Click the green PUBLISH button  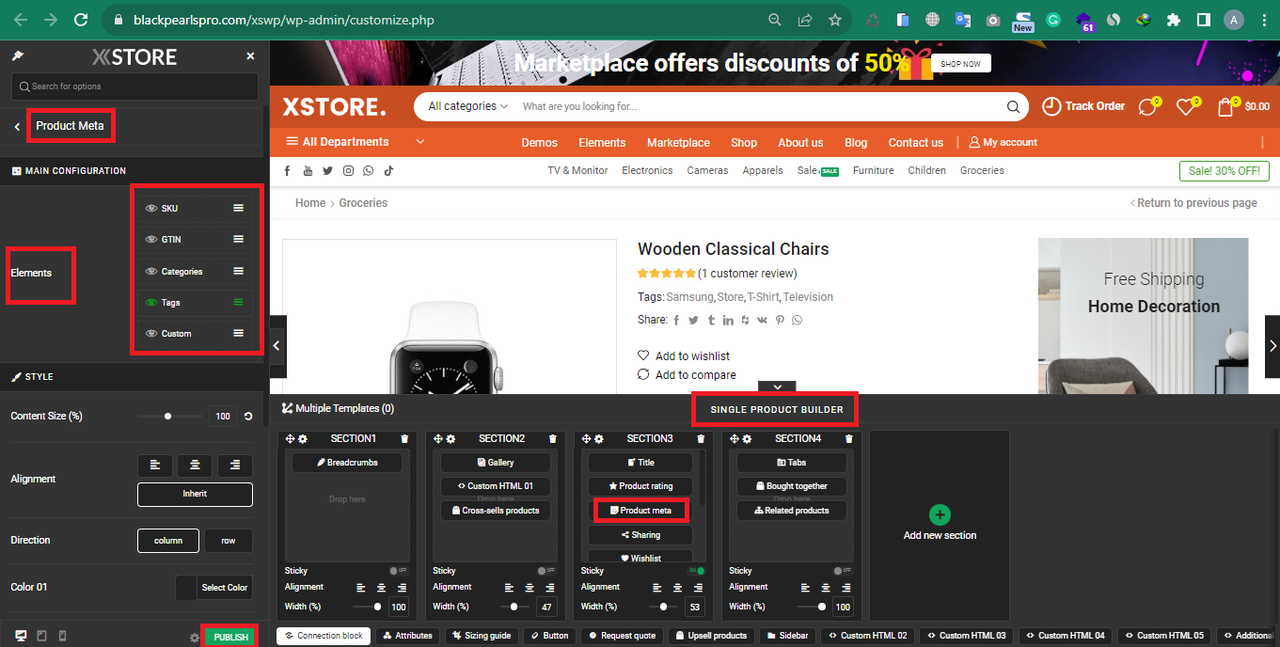[x=230, y=637]
